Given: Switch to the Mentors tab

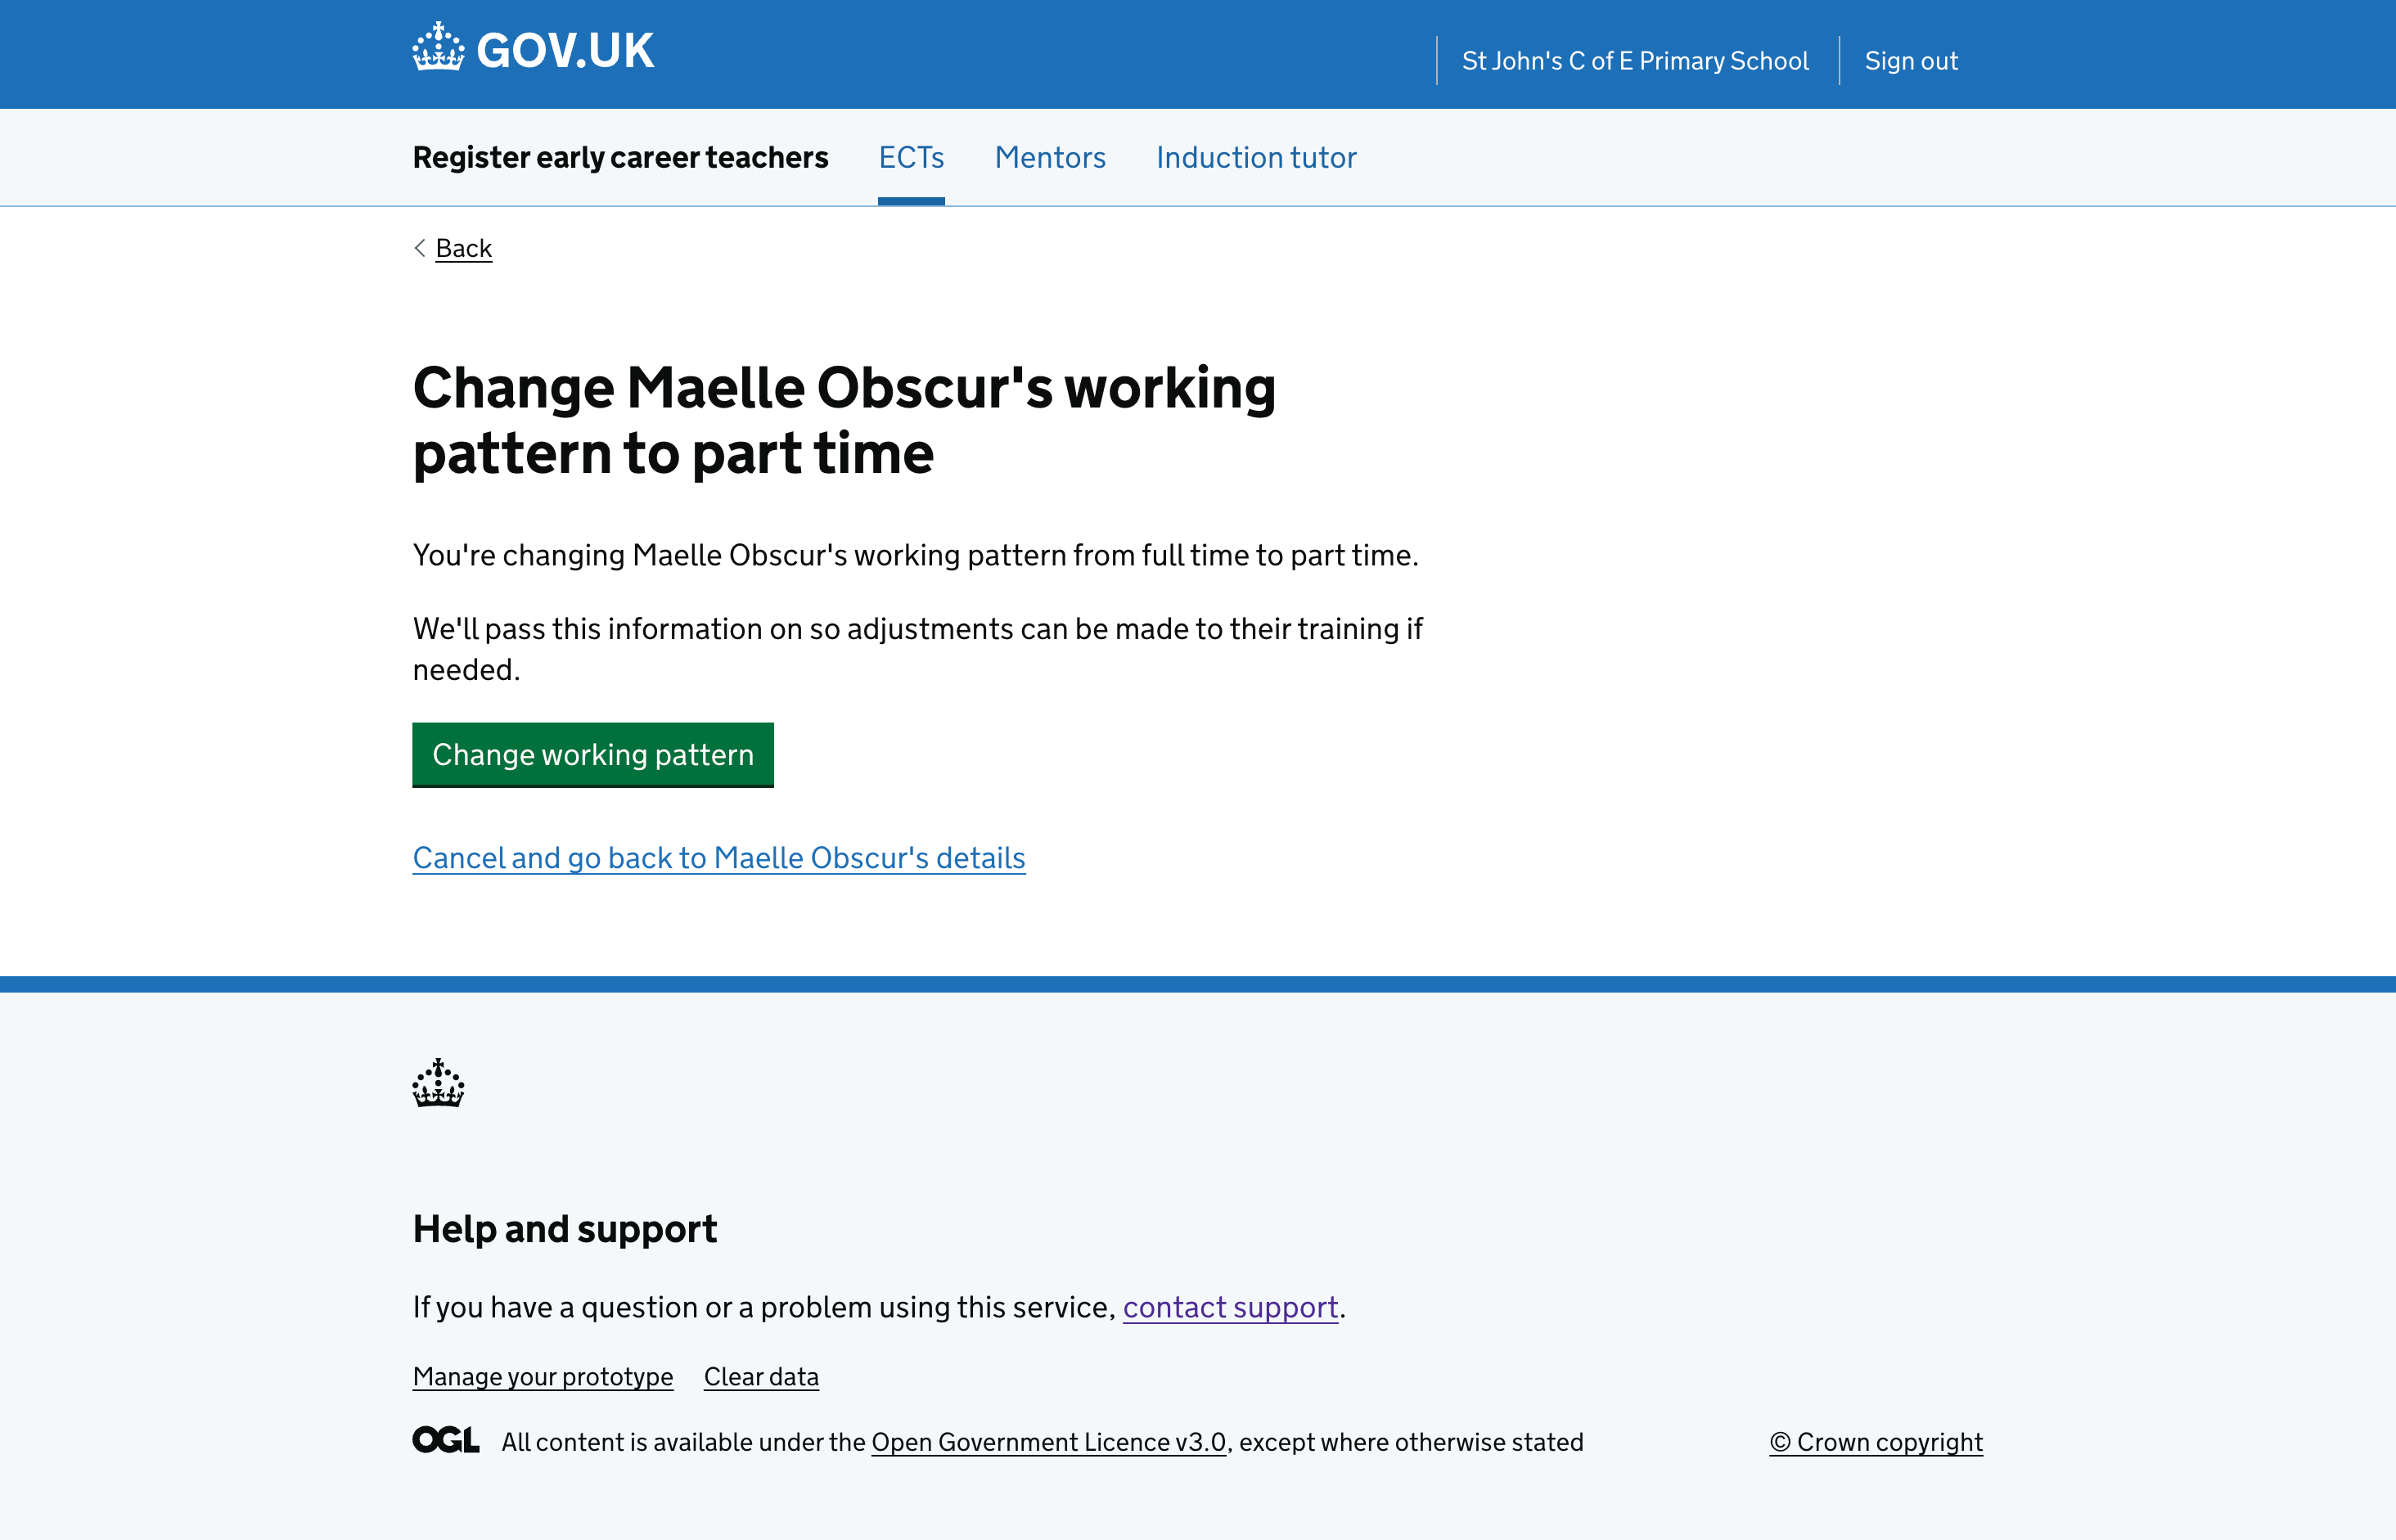Looking at the screenshot, I should pos(1049,157).
